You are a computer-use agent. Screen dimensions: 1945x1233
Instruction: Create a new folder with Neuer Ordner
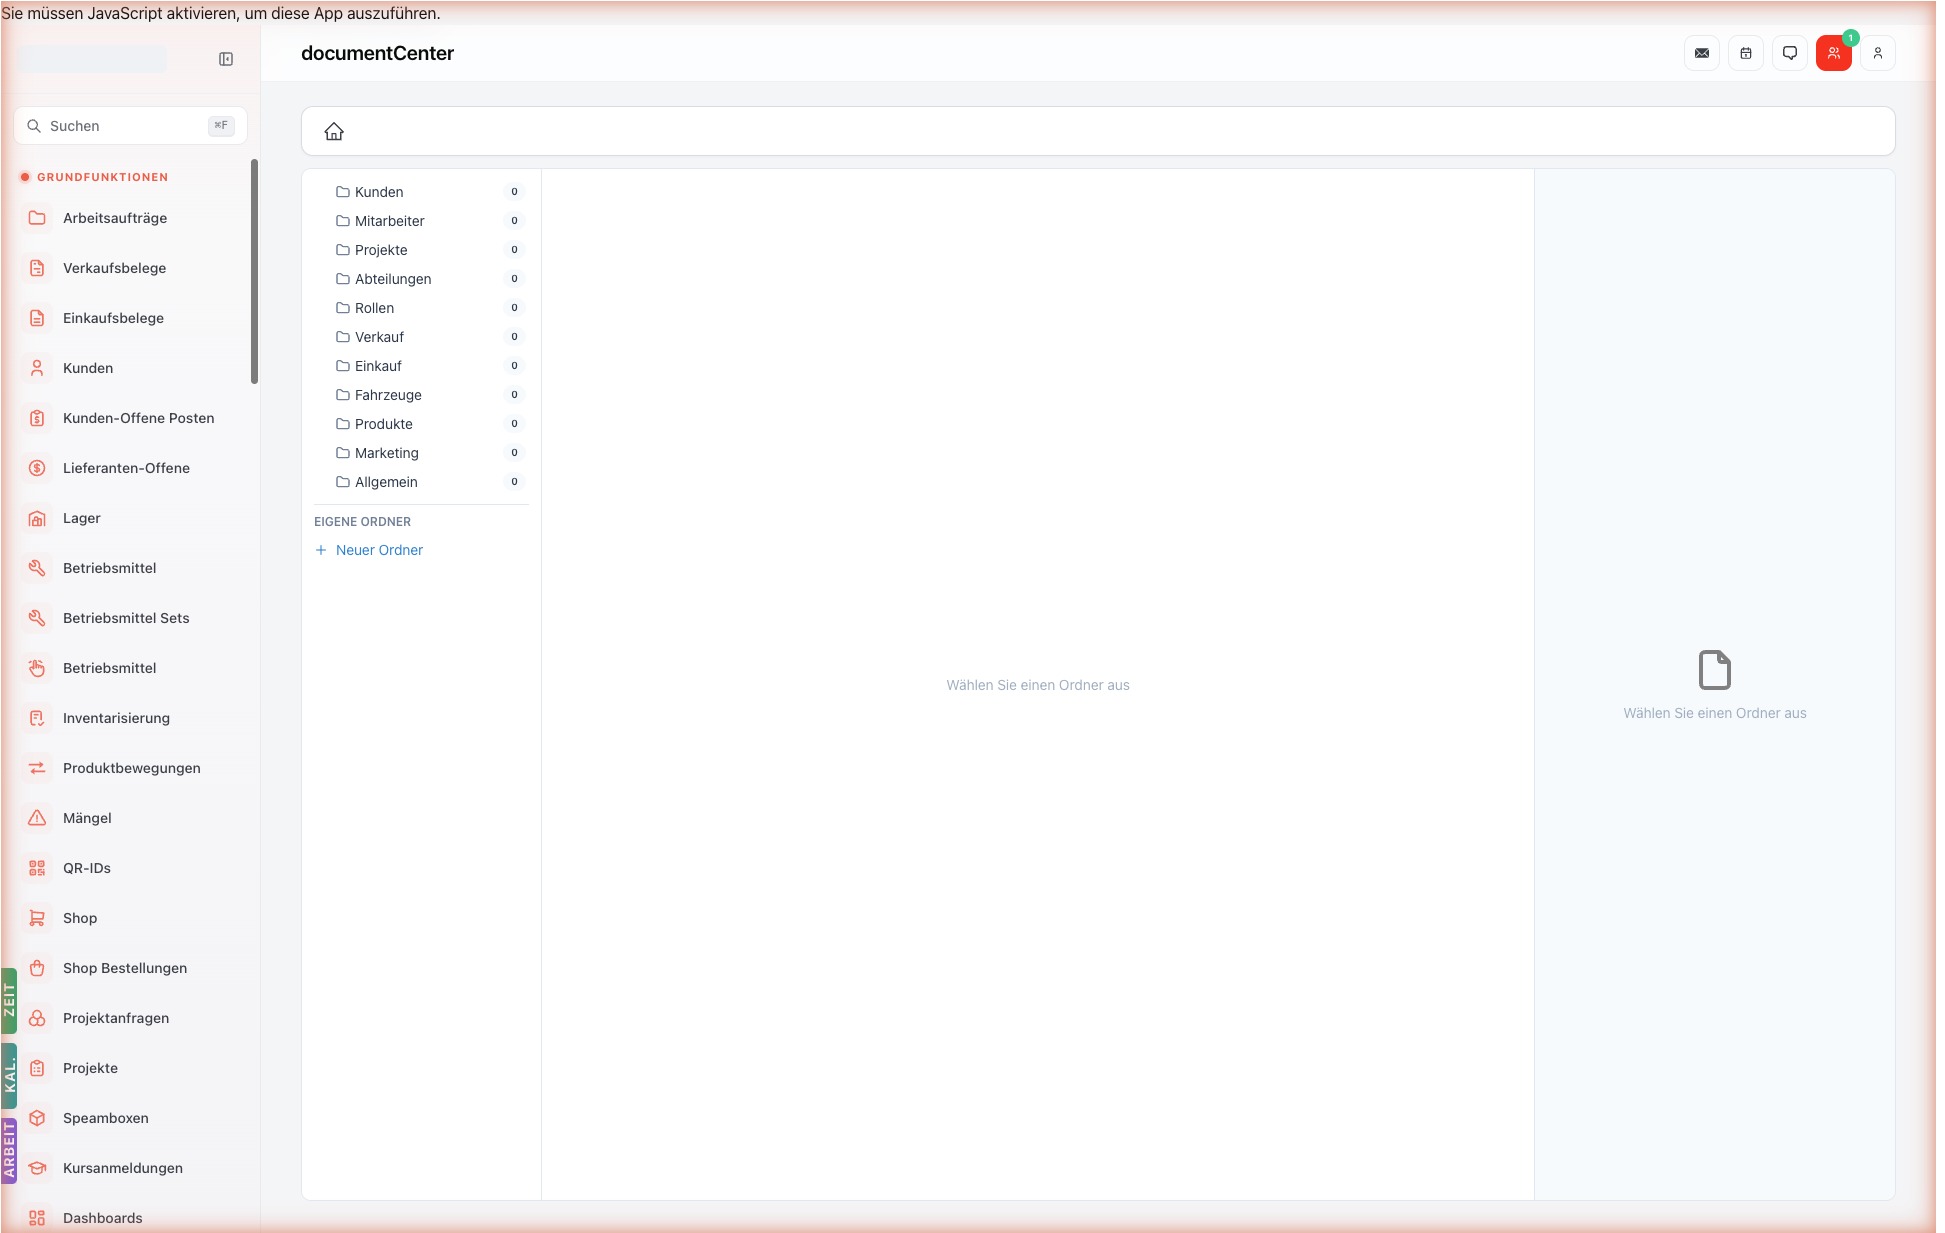[369, 550]
